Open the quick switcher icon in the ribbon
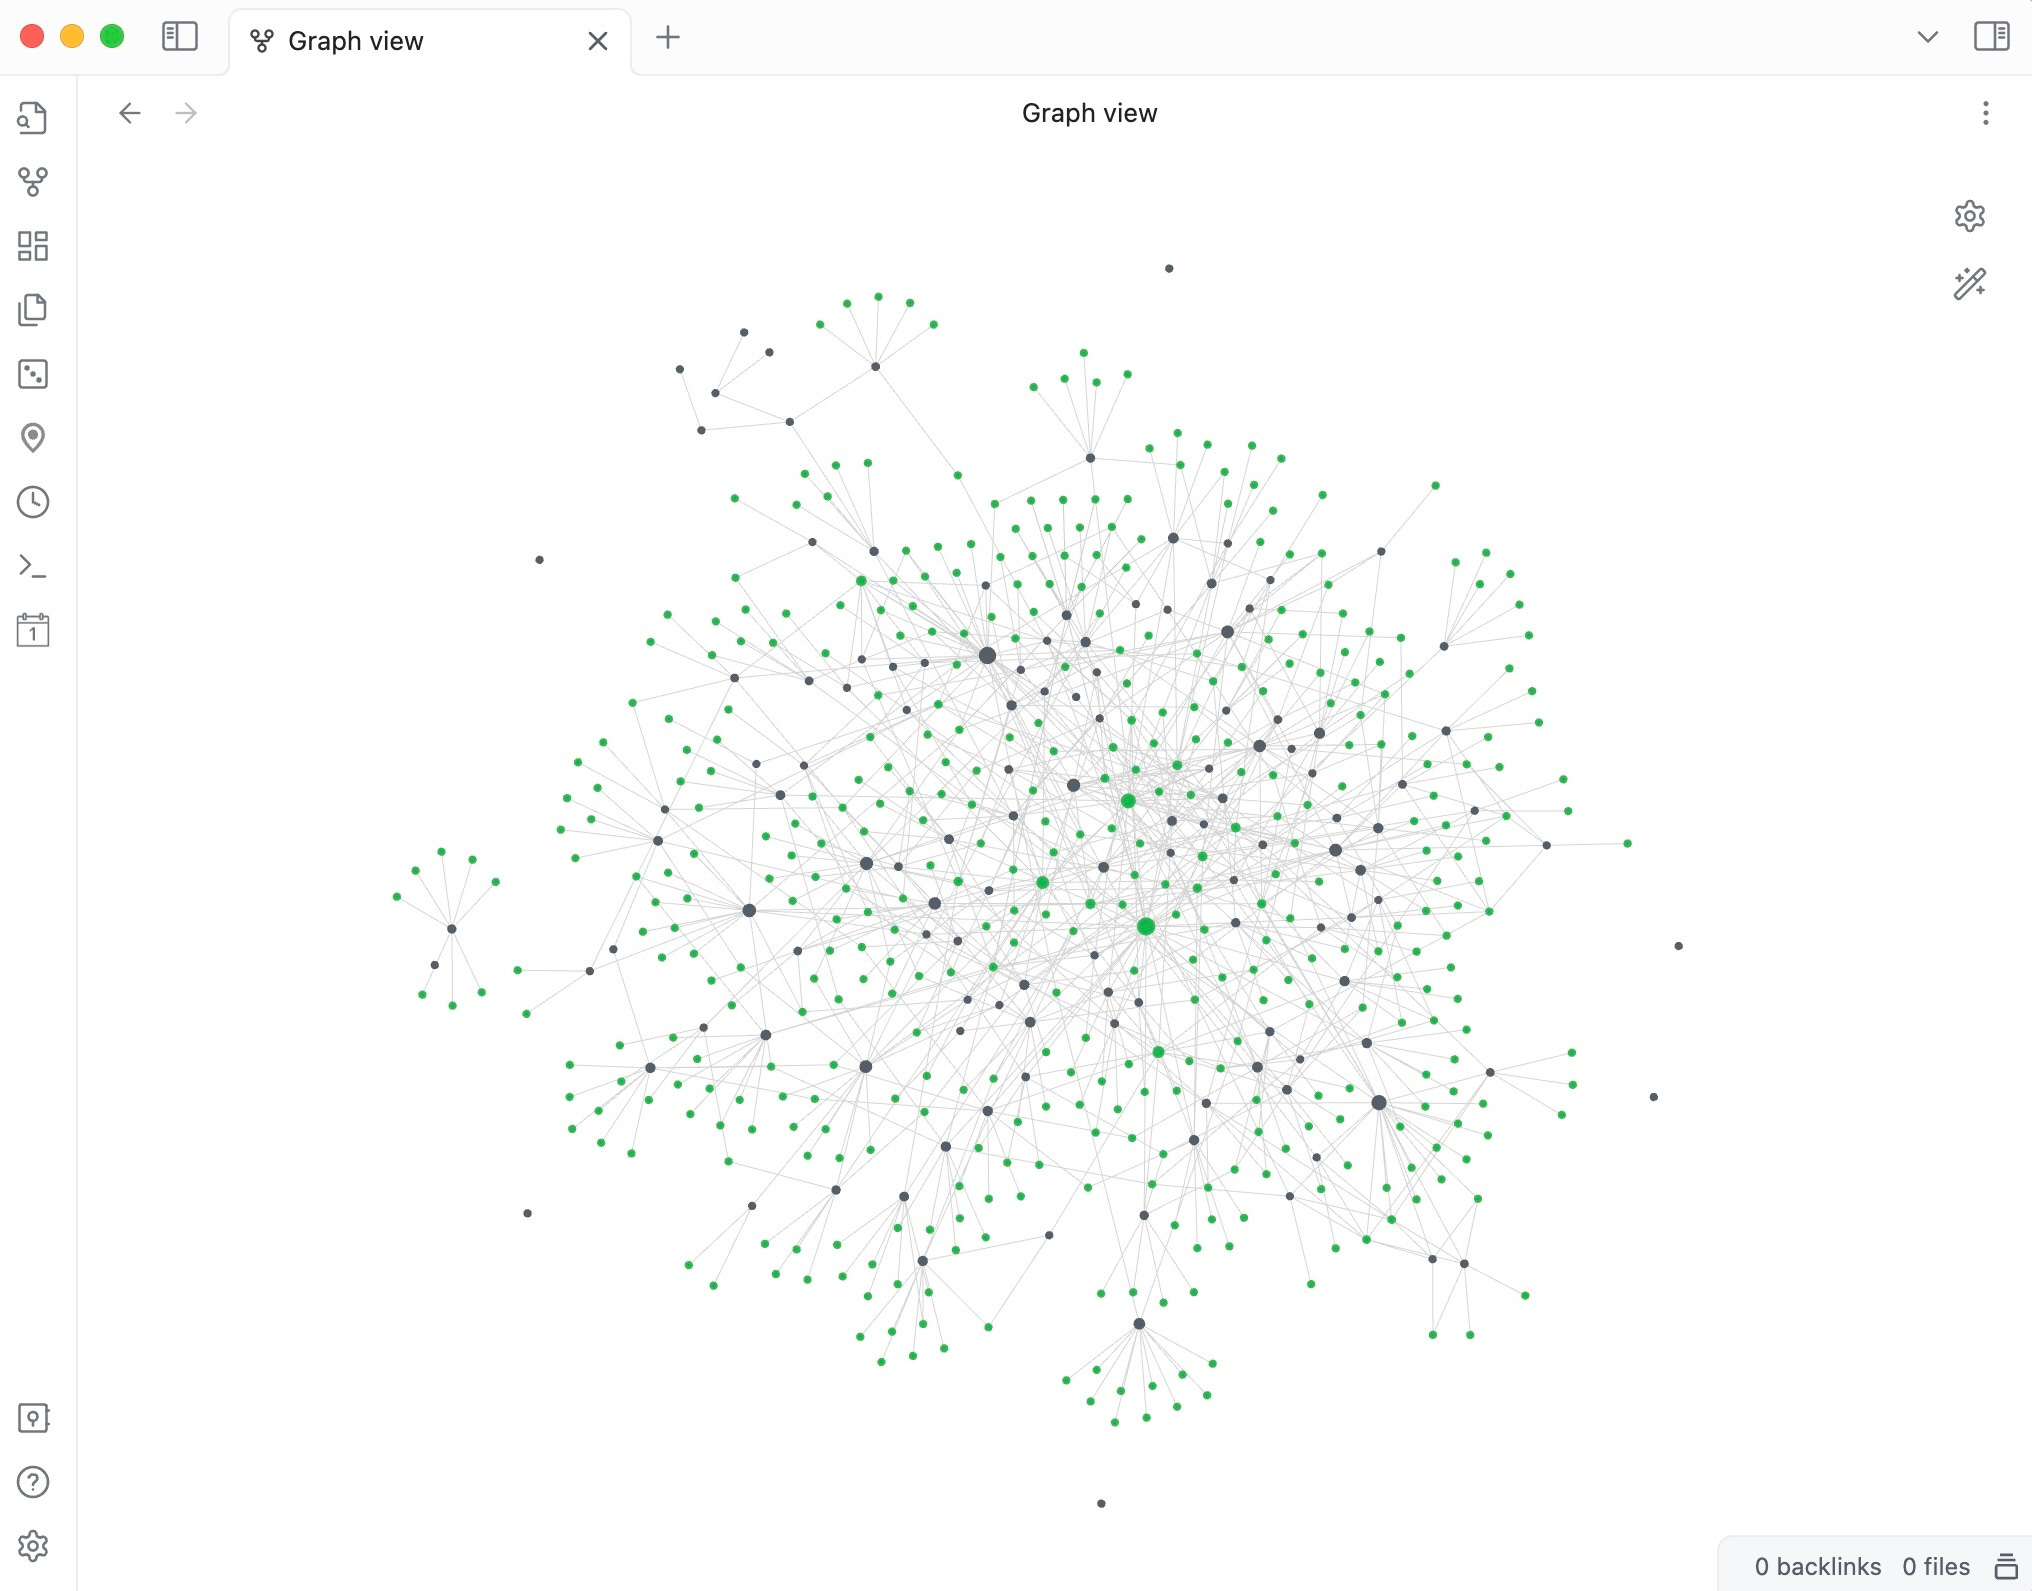The image size is (2032, 1591). tap(33, 118)
